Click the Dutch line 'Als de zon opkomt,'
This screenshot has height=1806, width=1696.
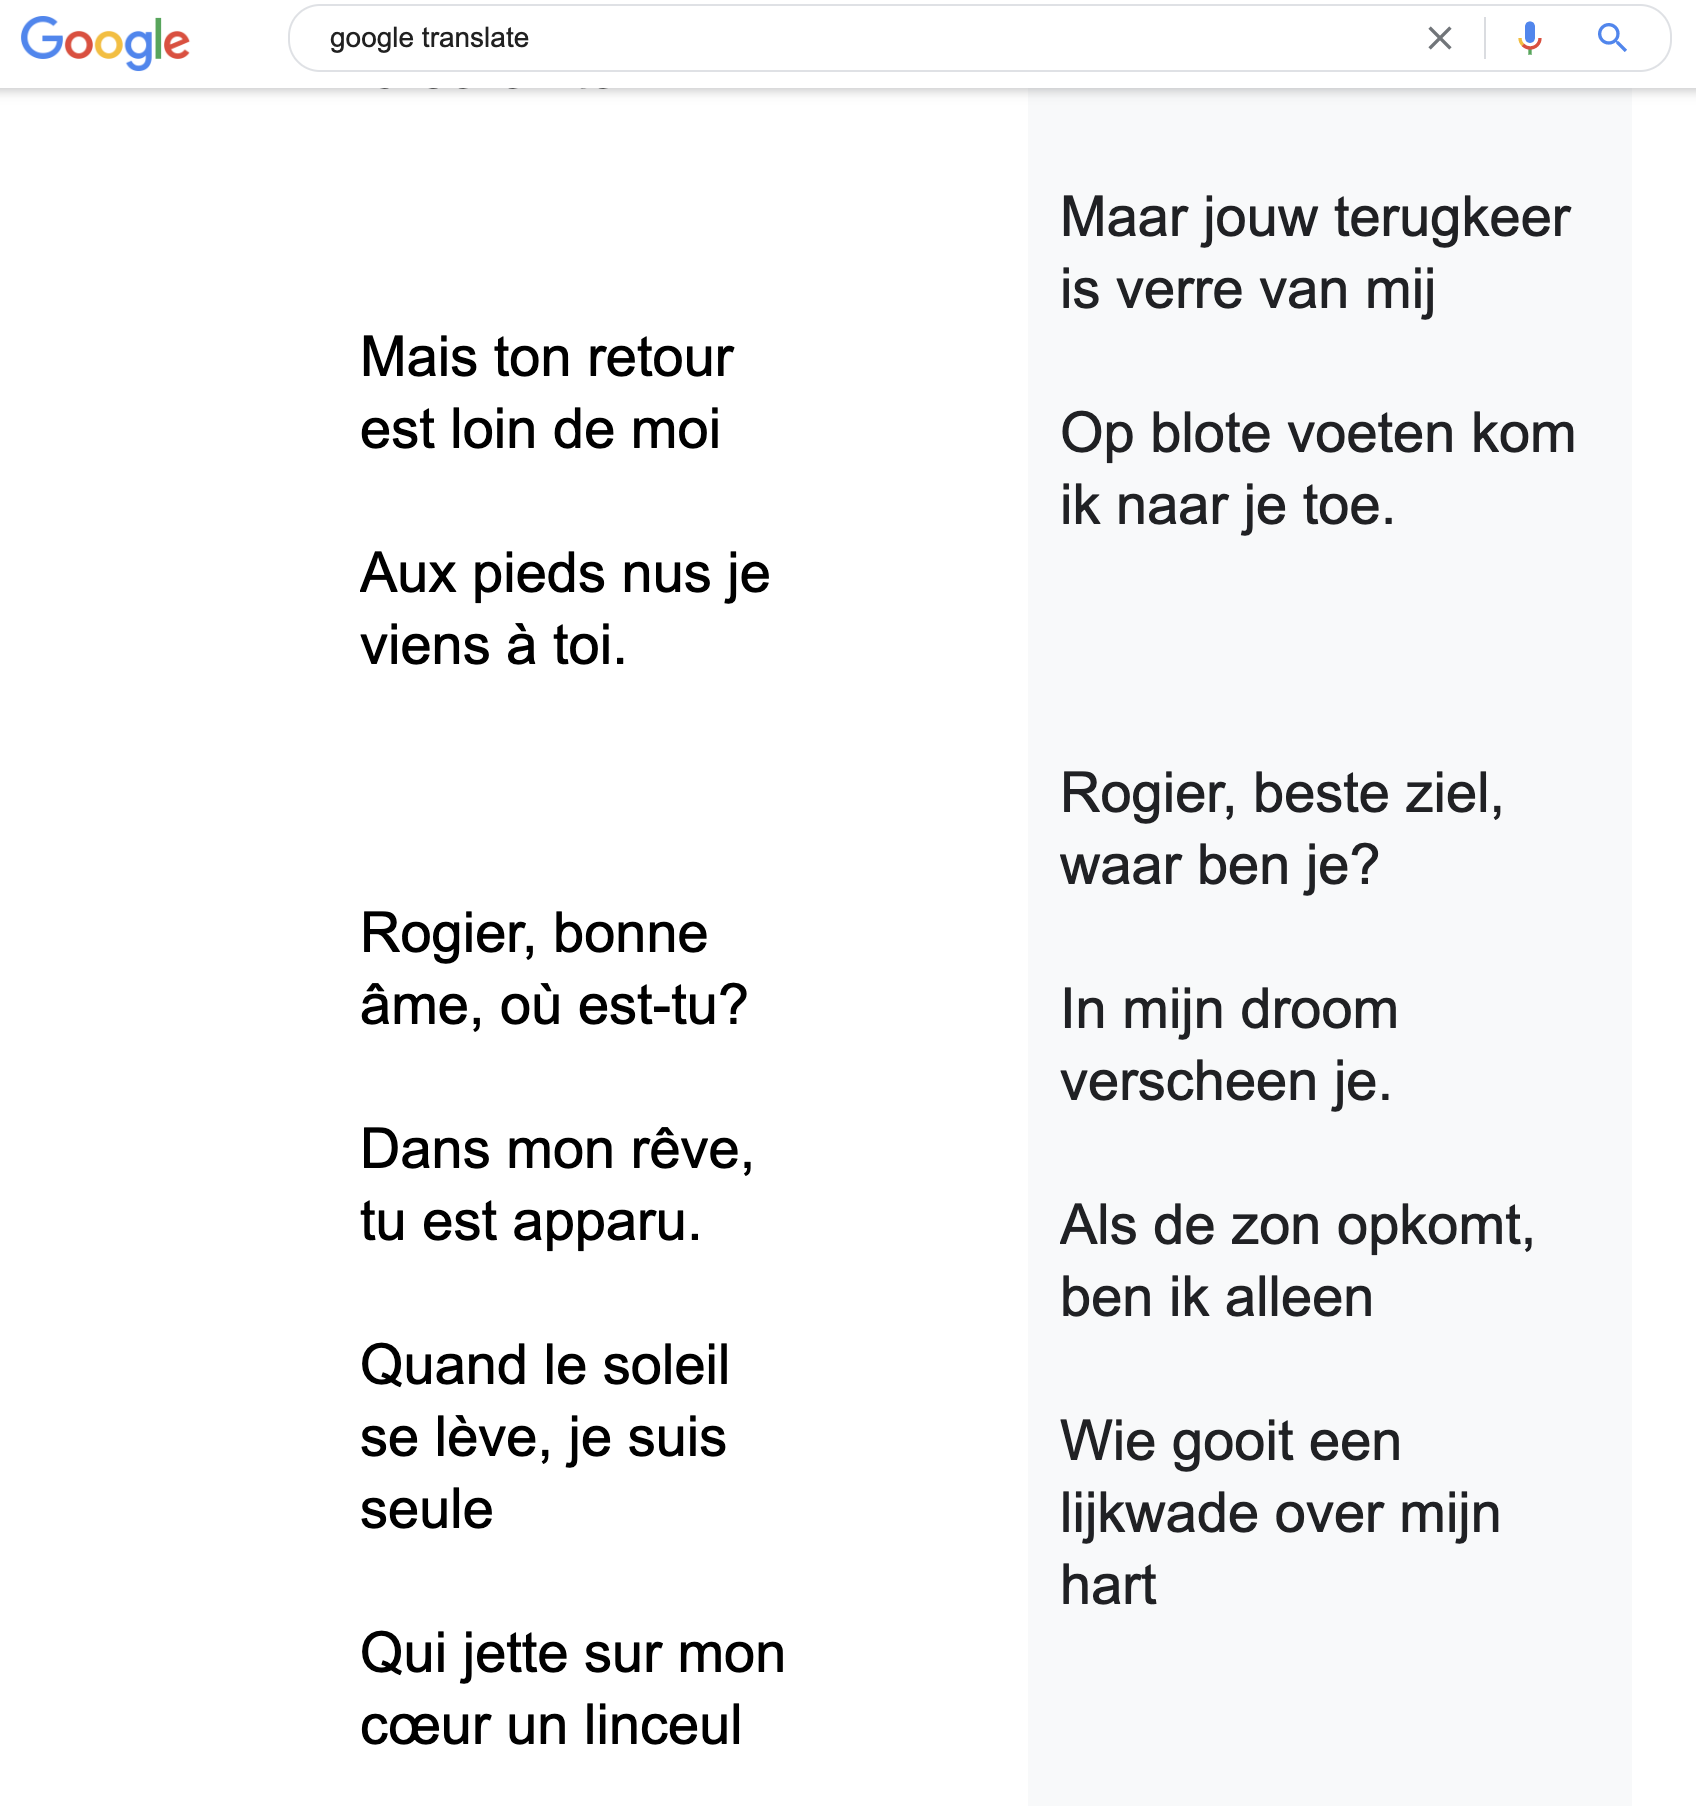(1297, 1226)
